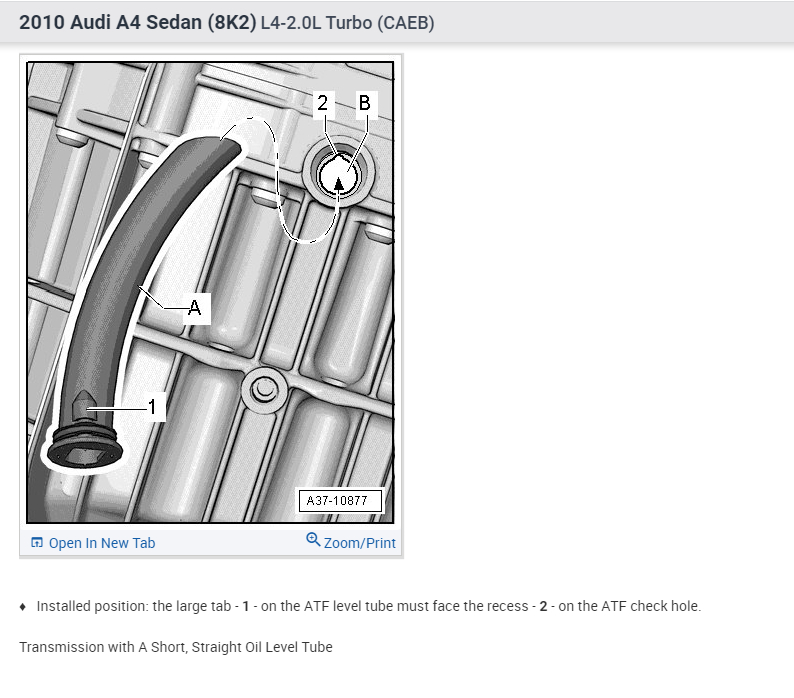The height and width of the screenshot is (698, 794).
Task: Click bold number 1 in the instruction text
Action: point(246,606)
